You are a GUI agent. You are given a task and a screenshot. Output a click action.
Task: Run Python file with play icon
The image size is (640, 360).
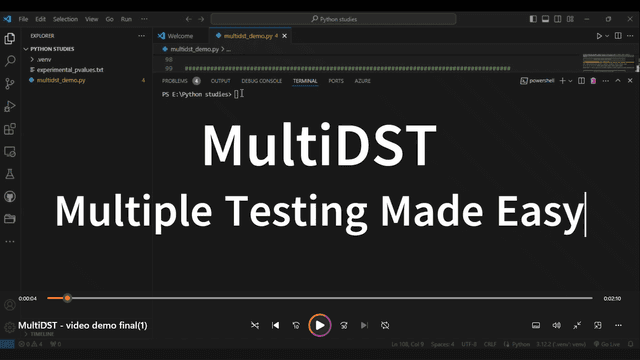point(599,36)
